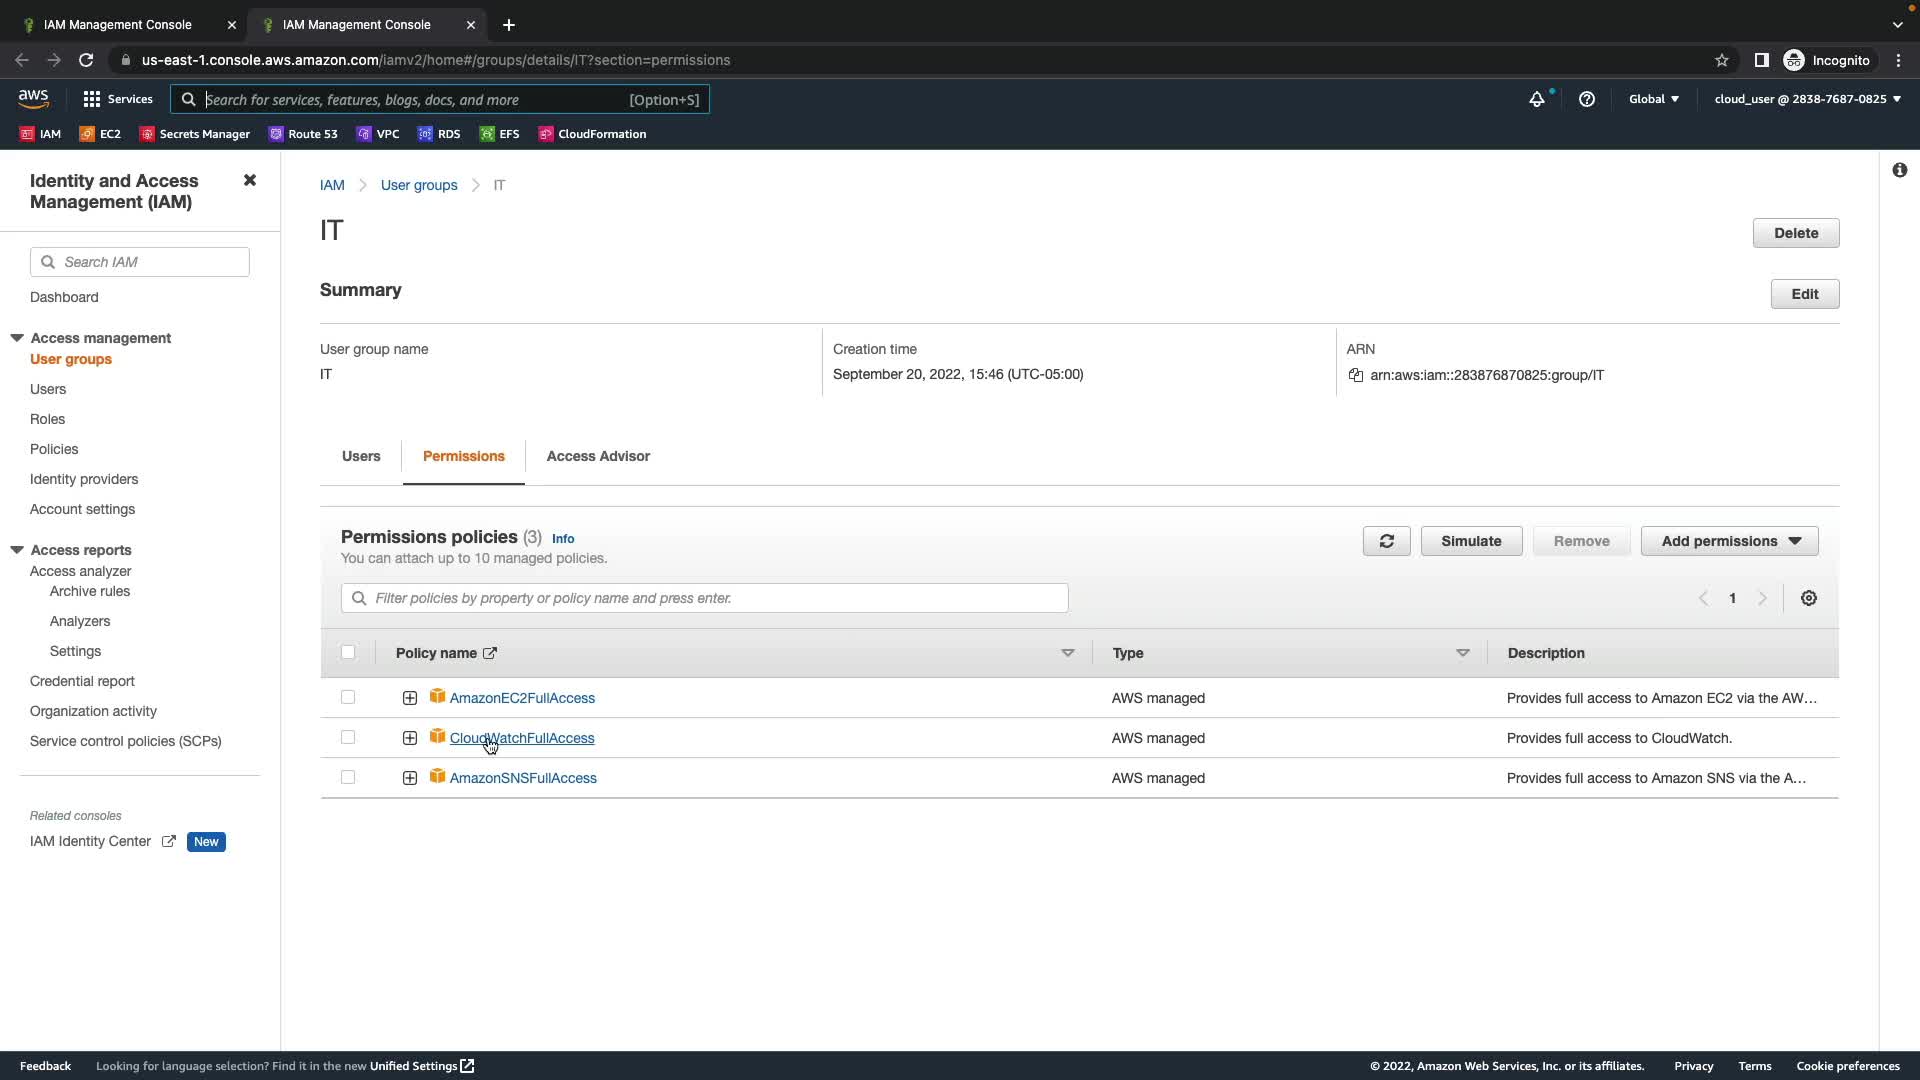This screenshot has width=1920, height=1080.
Task: Click the notifications bell icon
Action: pos(1536,99)
